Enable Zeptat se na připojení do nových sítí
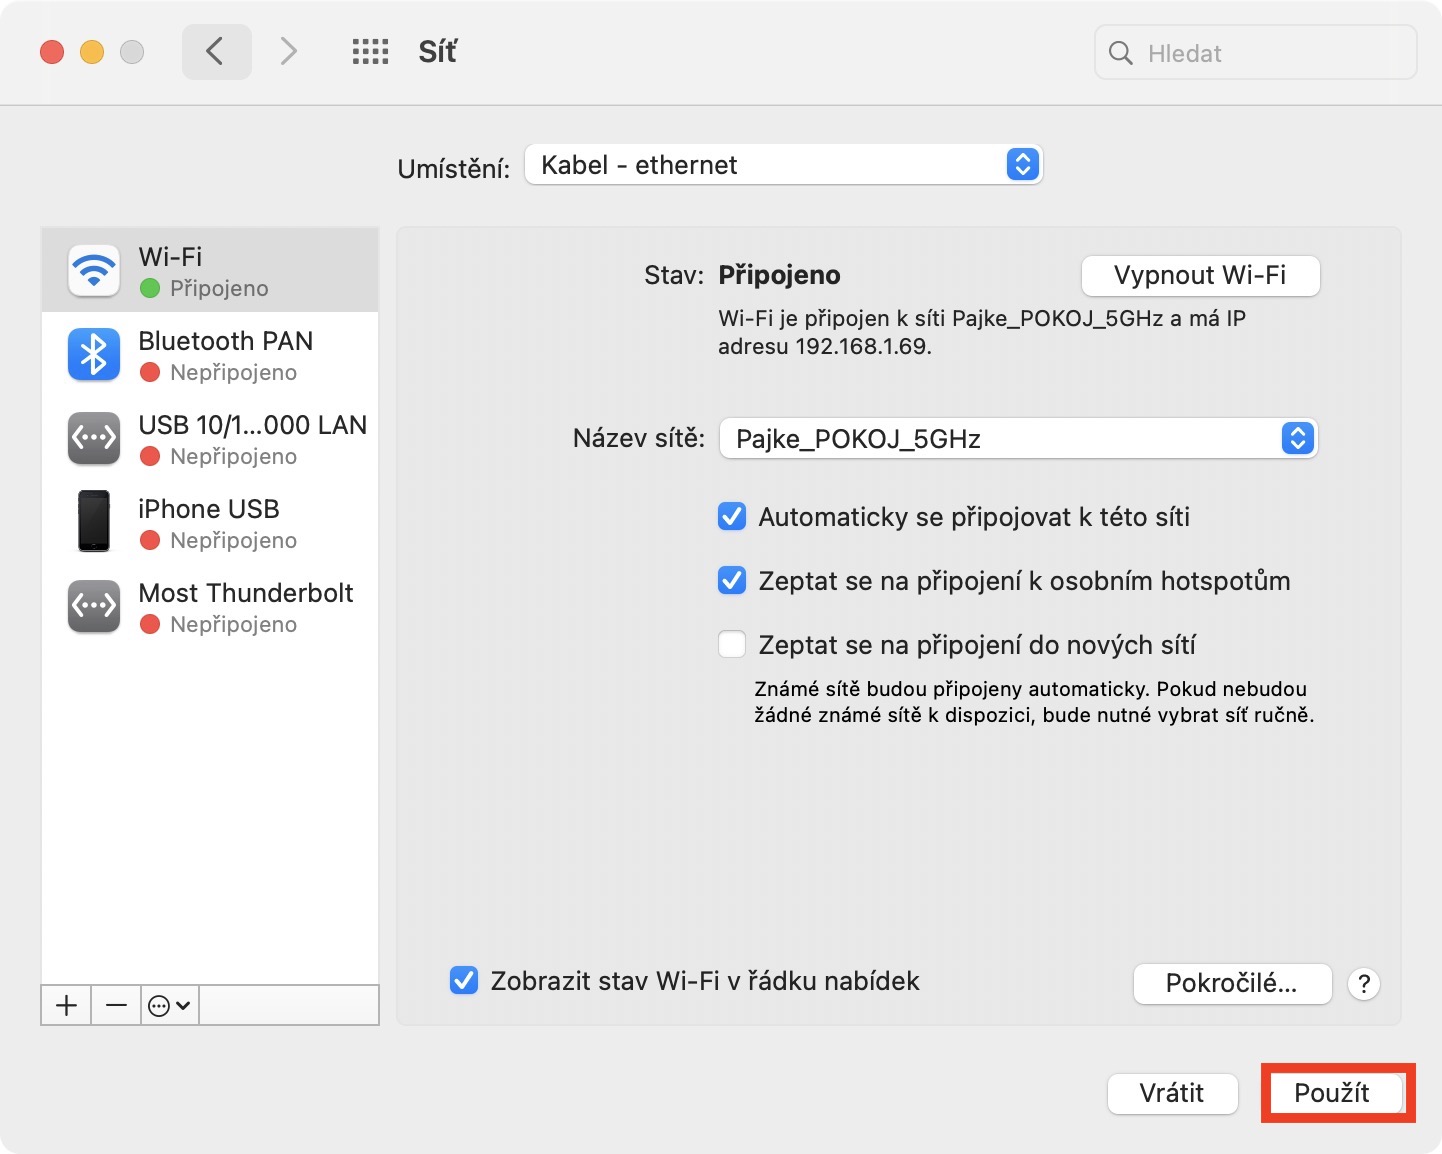The image size is (1442, 1154). point(732,645)
